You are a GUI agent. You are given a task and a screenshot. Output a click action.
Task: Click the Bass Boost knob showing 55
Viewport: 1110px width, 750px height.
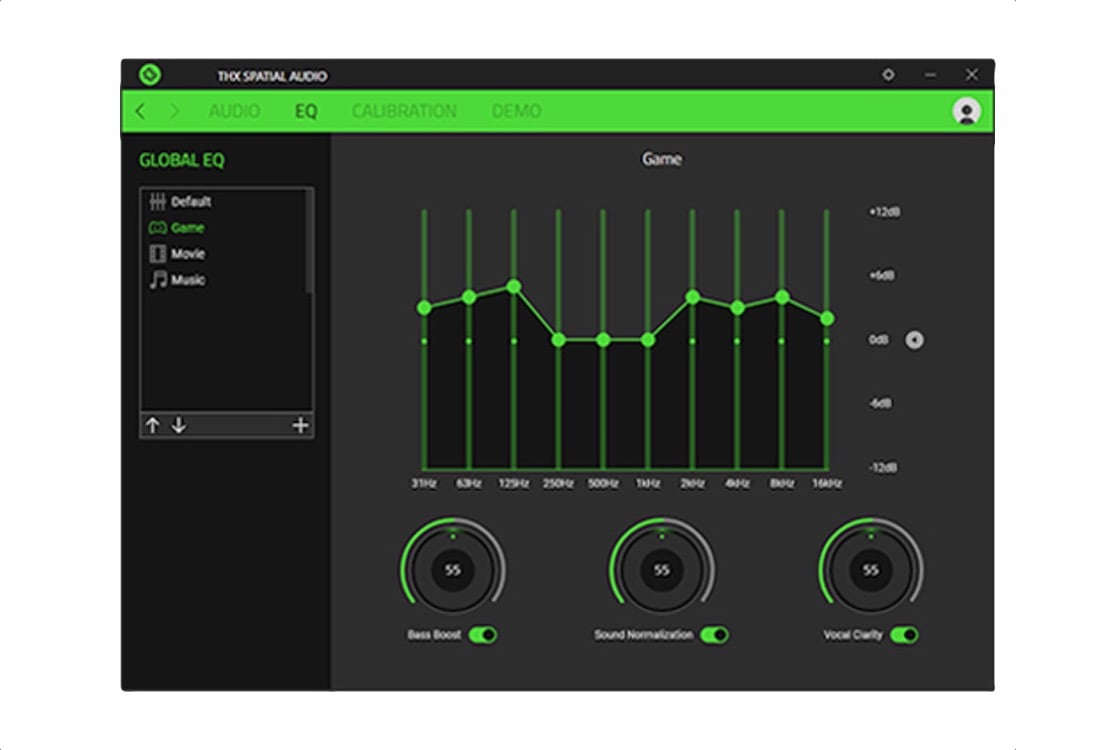[454, 570]
